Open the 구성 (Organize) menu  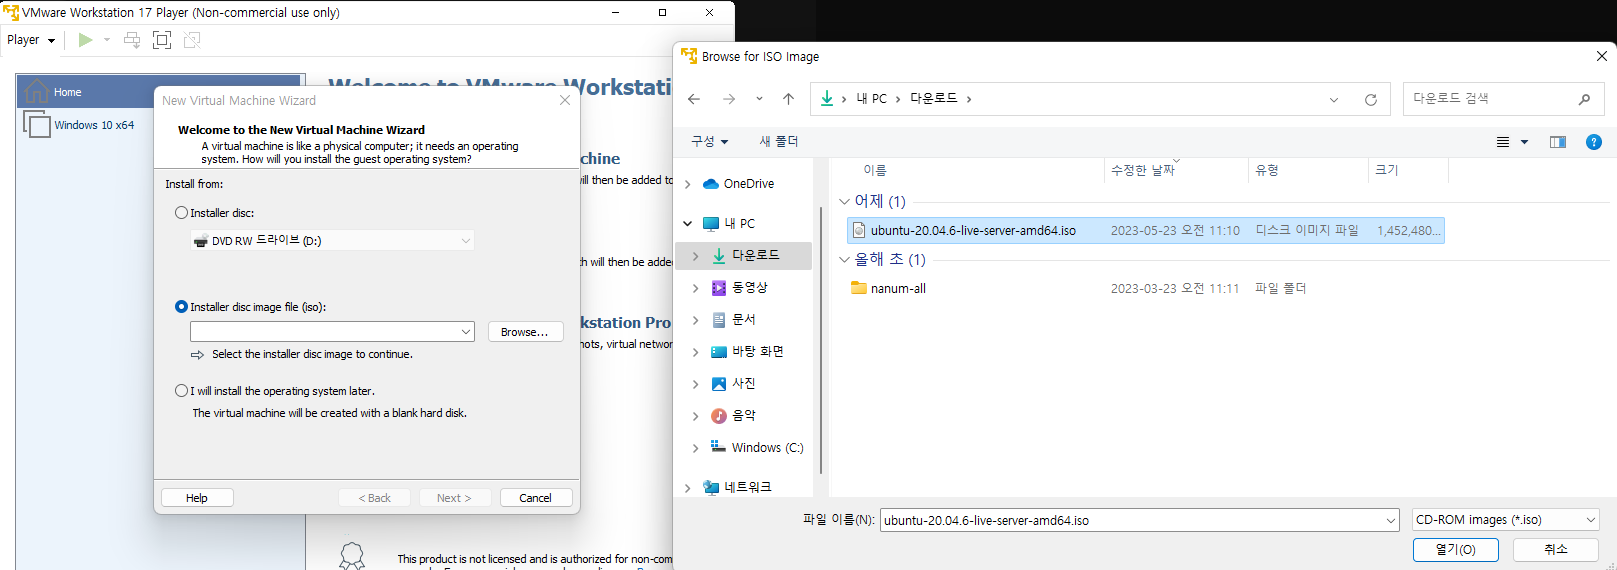click(710, 142)
